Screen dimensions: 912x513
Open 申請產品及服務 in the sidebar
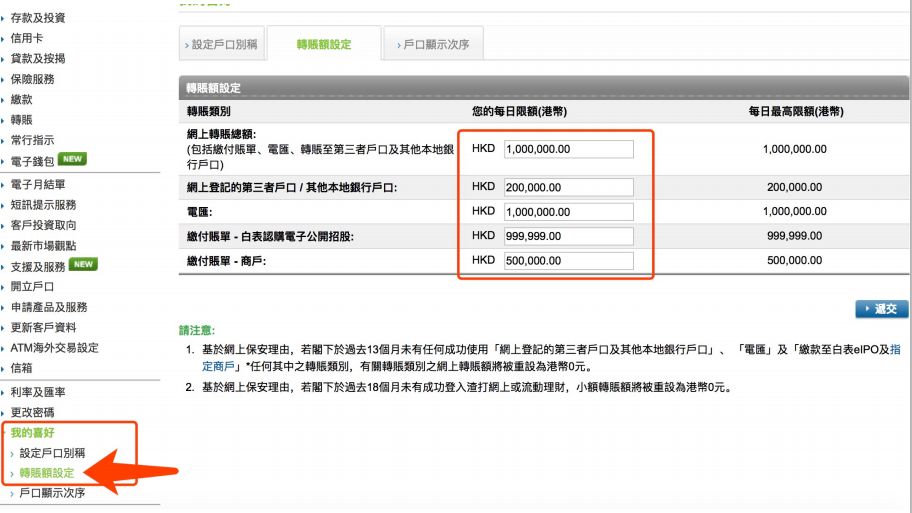(x=49, y=307)
